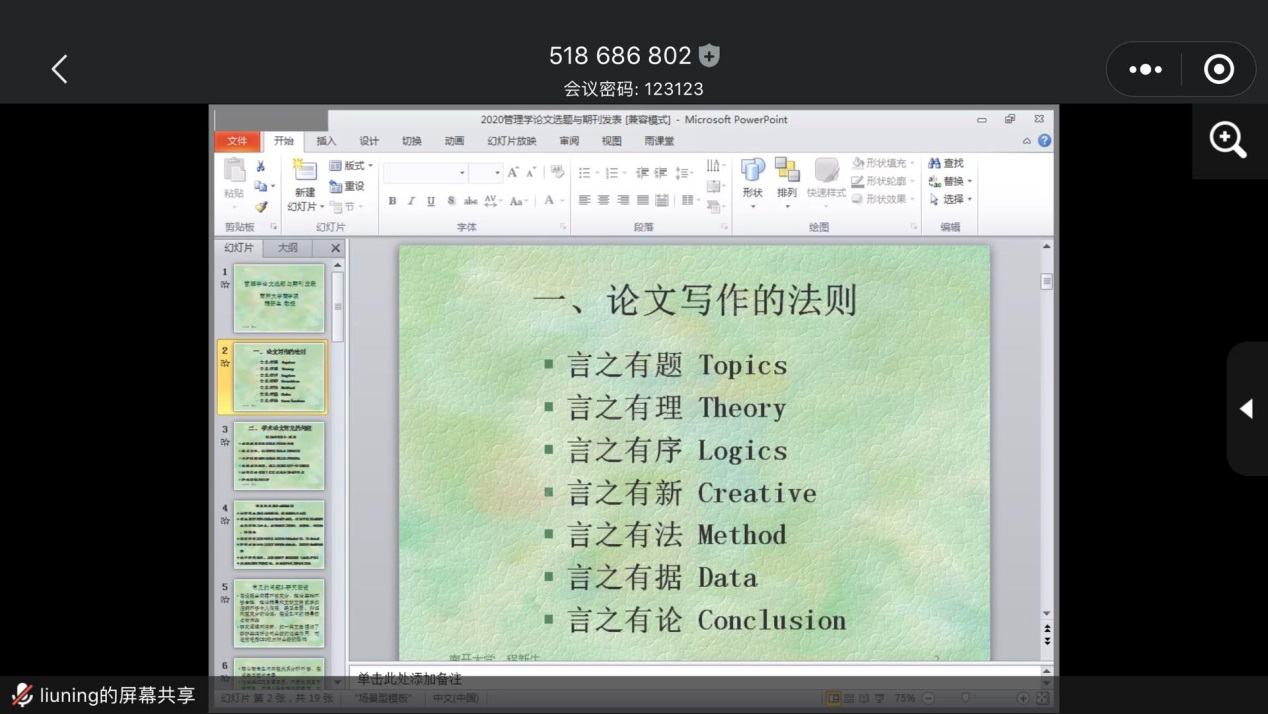Open the 审阅 ribbon tab

coord(569,141)
